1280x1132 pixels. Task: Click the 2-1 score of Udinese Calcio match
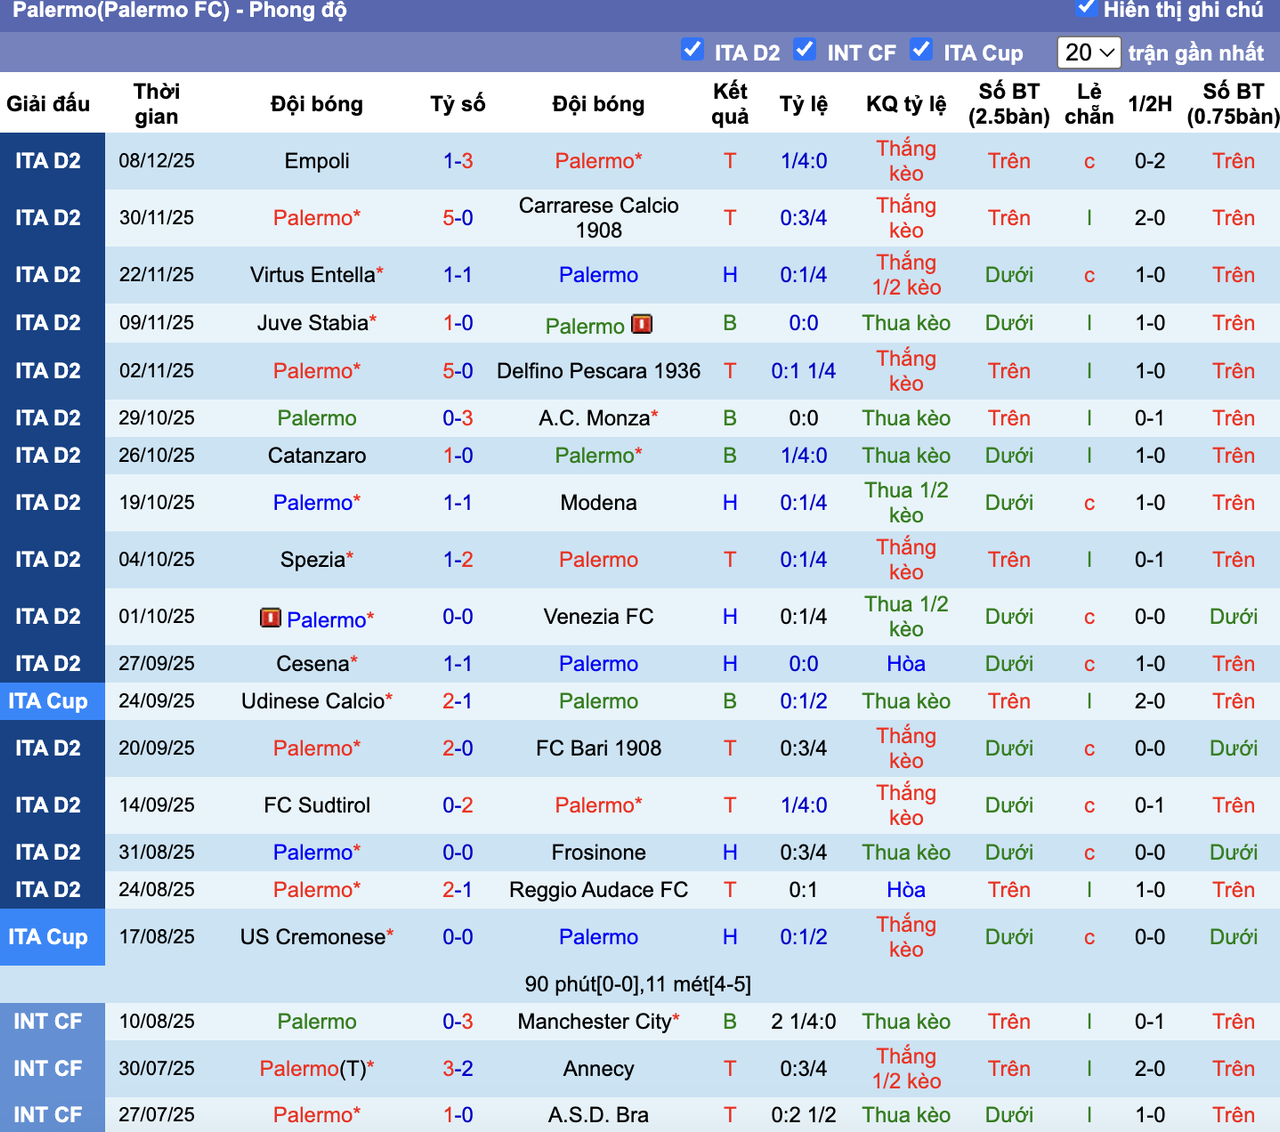(458, 702)
